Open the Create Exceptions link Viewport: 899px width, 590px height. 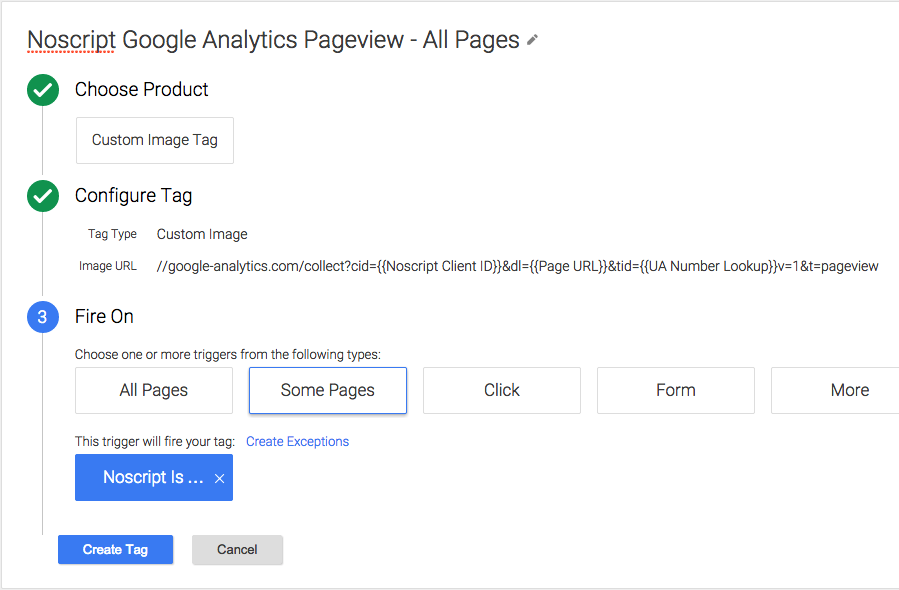(x=298, y=441)
